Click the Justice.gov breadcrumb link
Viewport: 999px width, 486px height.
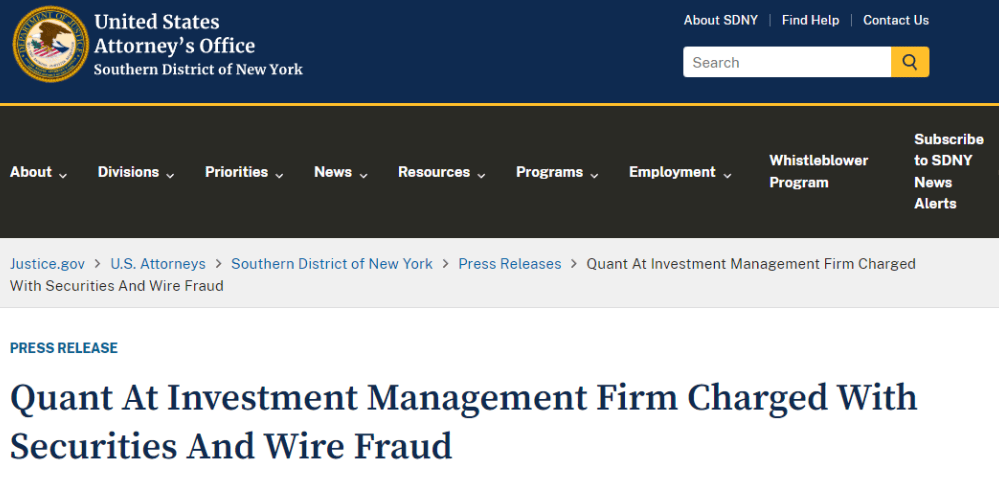click(47, 264)
